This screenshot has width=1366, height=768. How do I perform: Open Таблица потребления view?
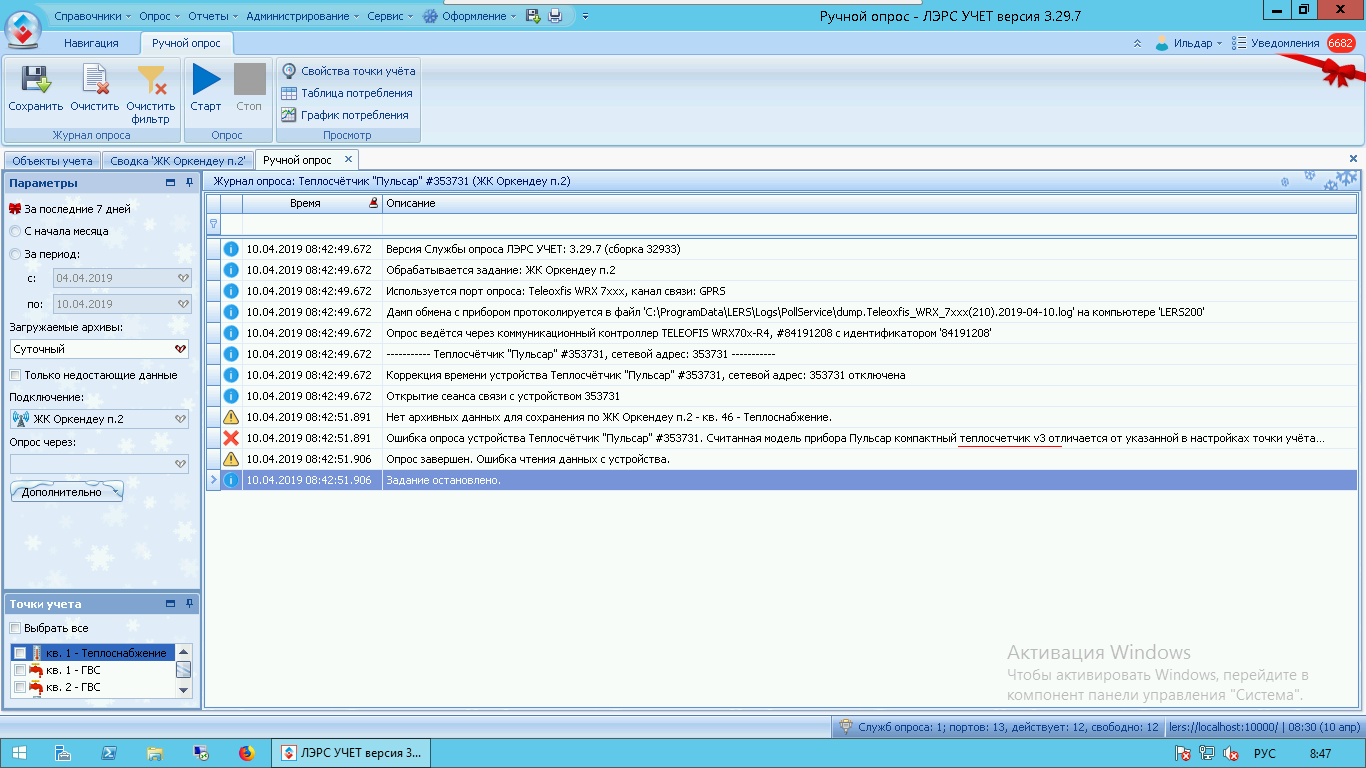coord(346,93)
